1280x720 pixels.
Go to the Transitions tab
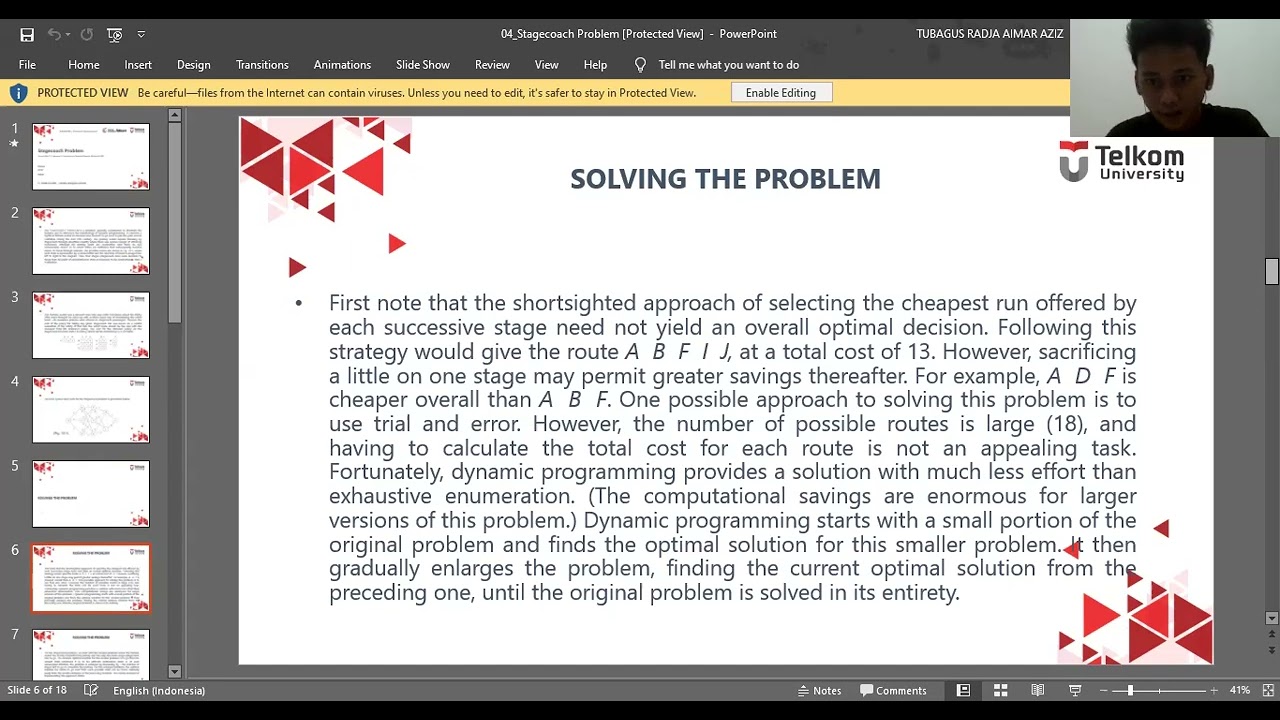tap(262, 65)
